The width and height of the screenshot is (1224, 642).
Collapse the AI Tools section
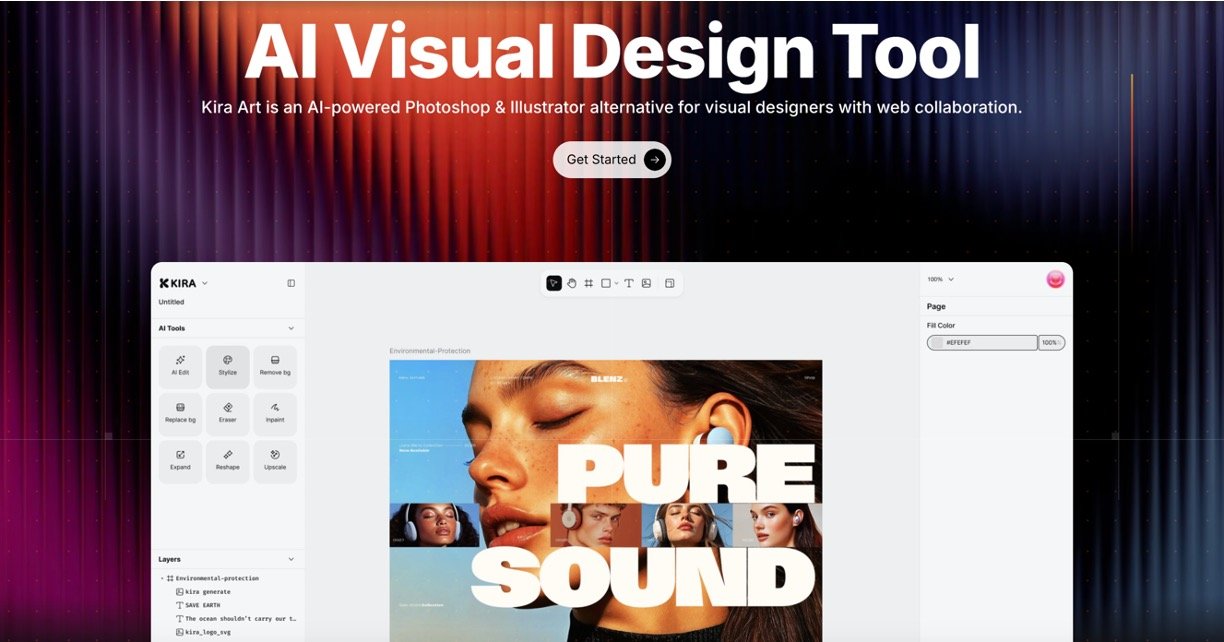pyautogui.click(x=291, y=328)
